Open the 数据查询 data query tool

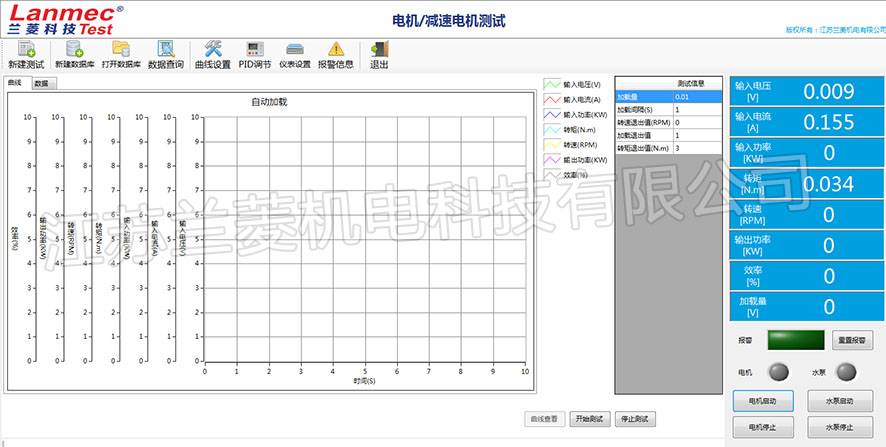point(166,49)
